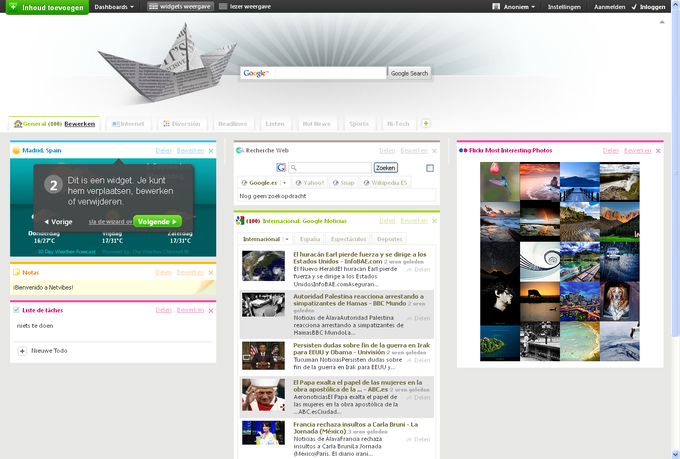The width and height of the screenshot is (680, 459).
Task: Switch to lezer weergave view
Action: (245, 7)
